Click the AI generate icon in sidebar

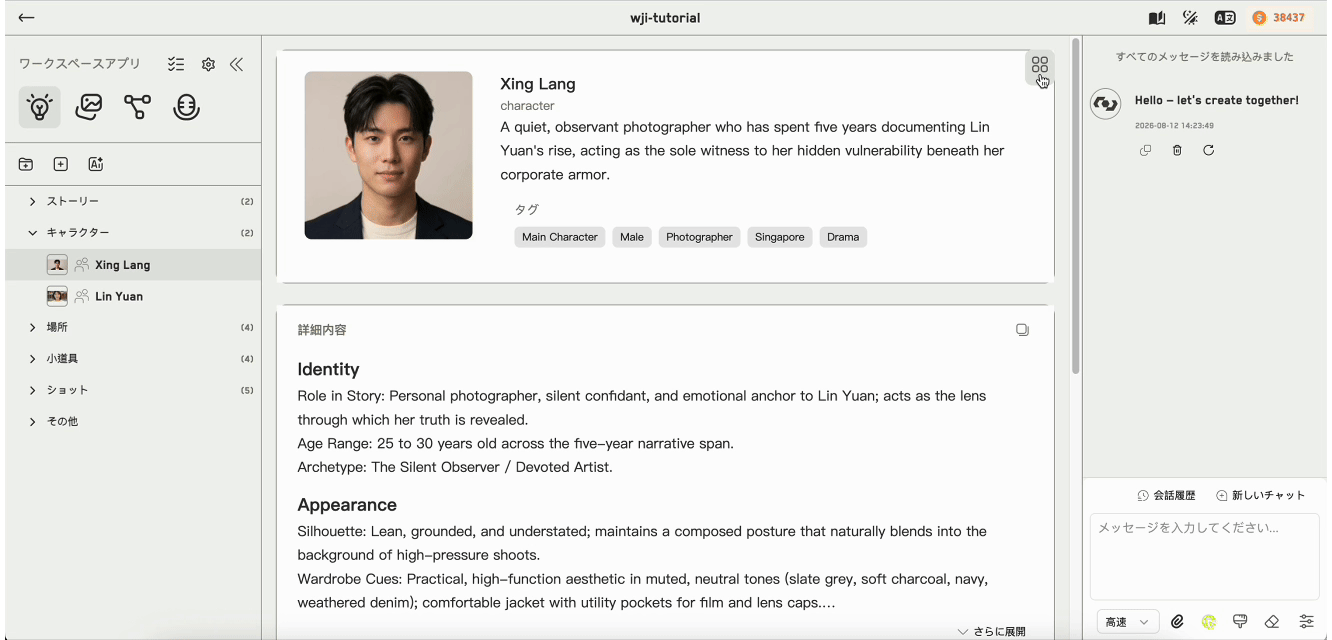coord(96,164)
